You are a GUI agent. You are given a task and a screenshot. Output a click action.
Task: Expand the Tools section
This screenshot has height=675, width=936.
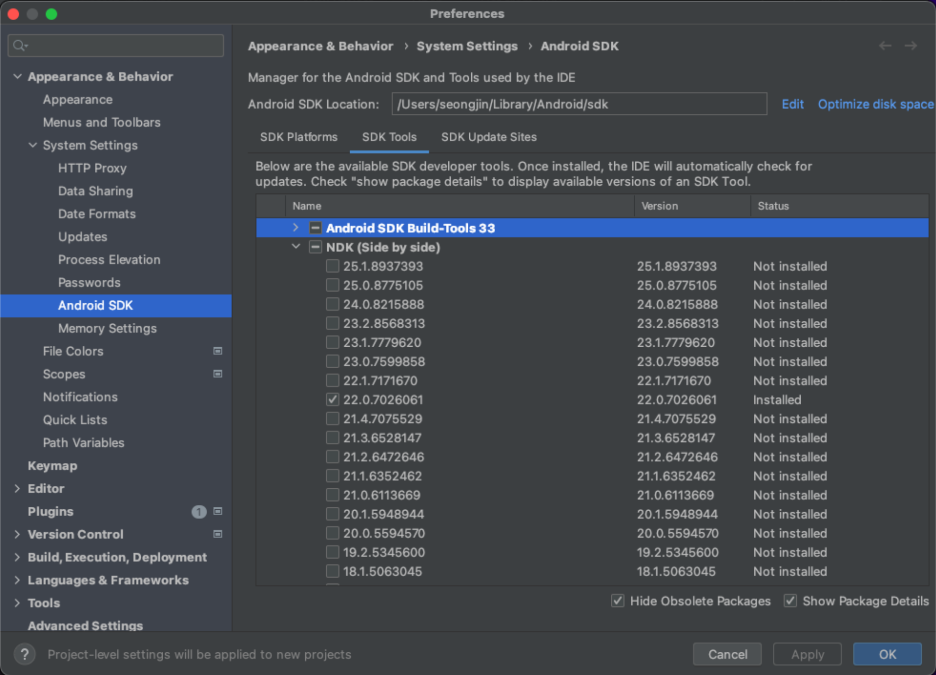[x=17, y=603]
